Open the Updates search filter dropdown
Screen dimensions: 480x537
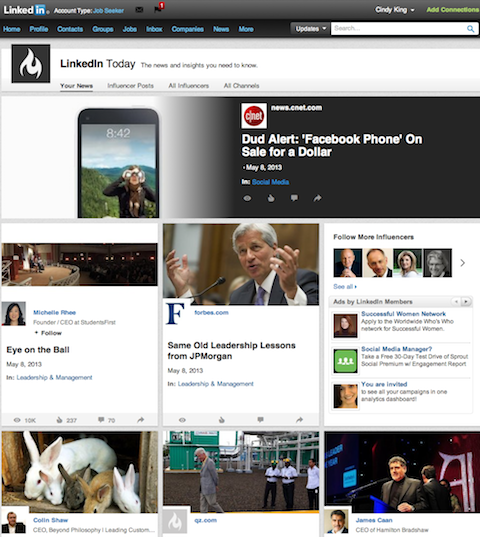pos(311,29)
